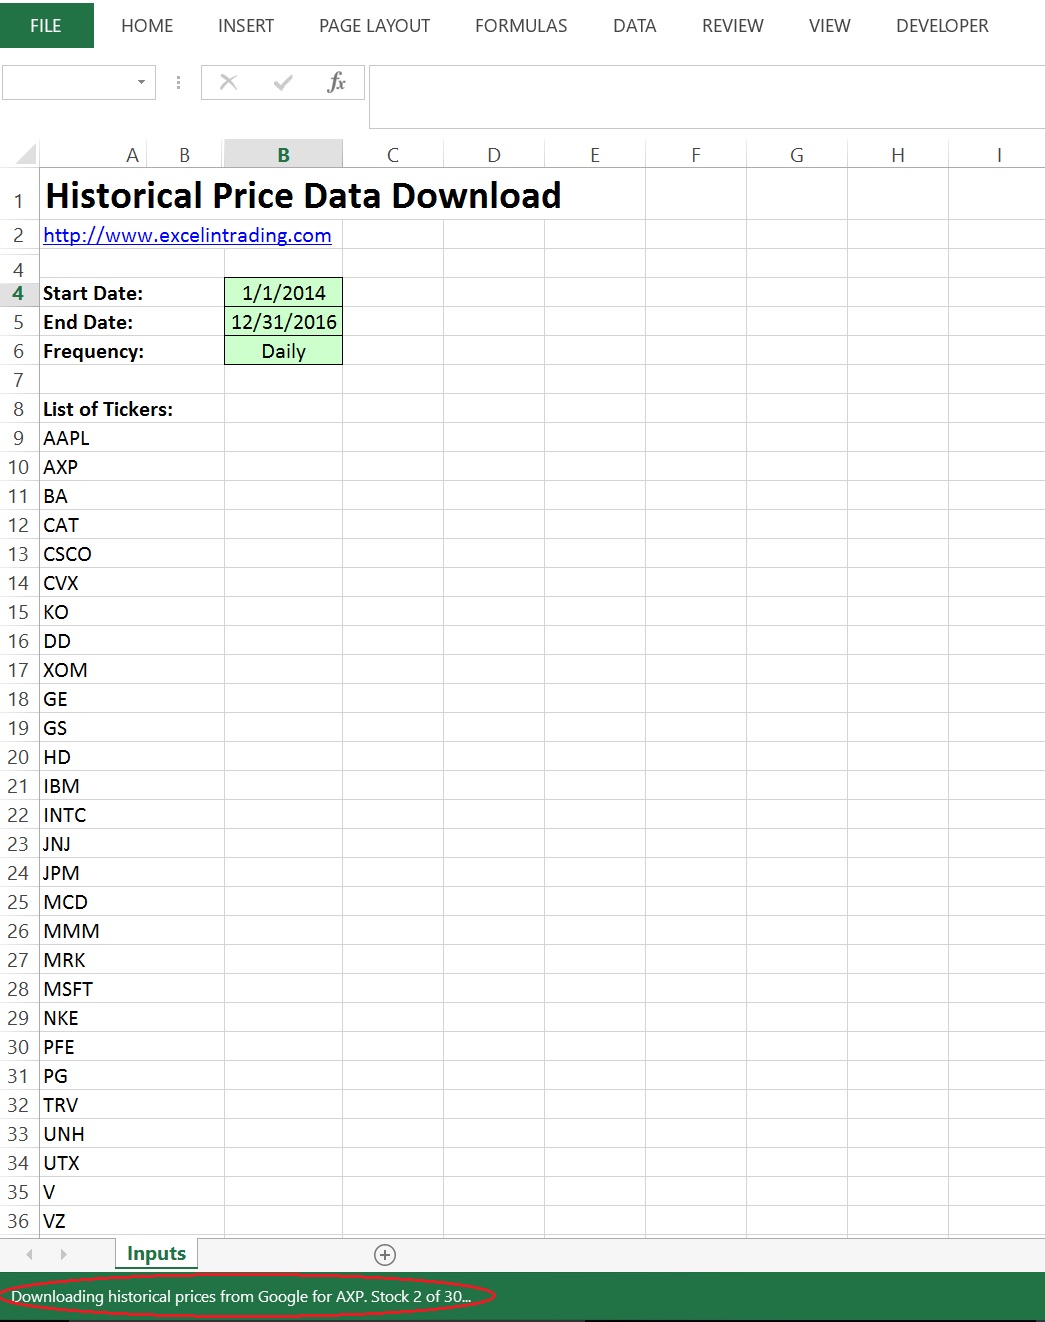Select the CSCO ticker cell
The height and width of the screenshot is (1322, 1045).
[x=132, y=554]
